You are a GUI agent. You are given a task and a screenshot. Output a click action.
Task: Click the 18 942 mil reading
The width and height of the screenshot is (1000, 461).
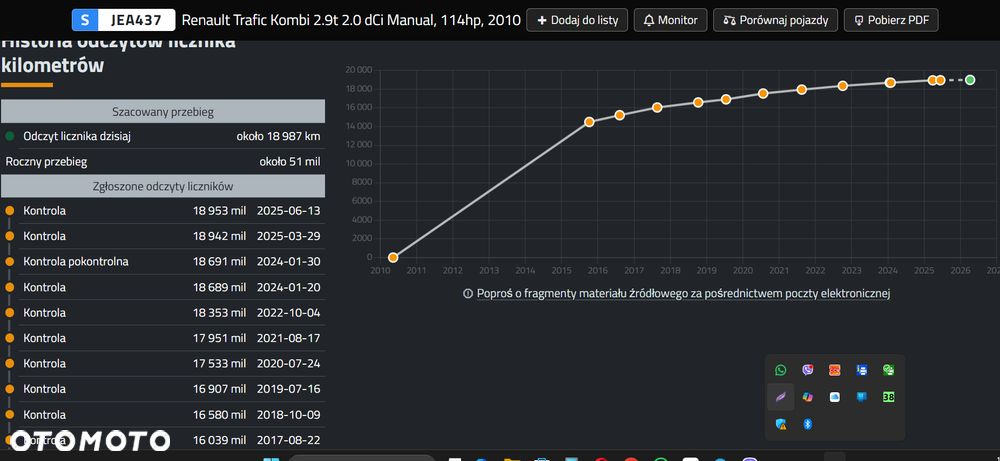pos(219,236)
